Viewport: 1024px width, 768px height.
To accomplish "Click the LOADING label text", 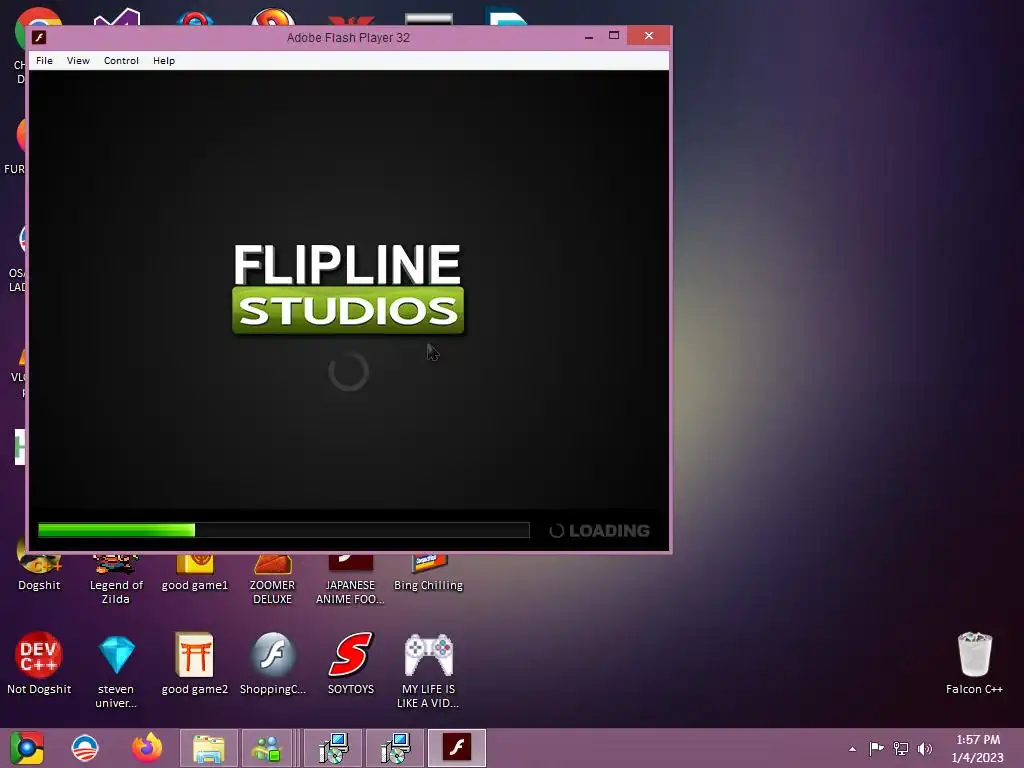I will point(609,531).
